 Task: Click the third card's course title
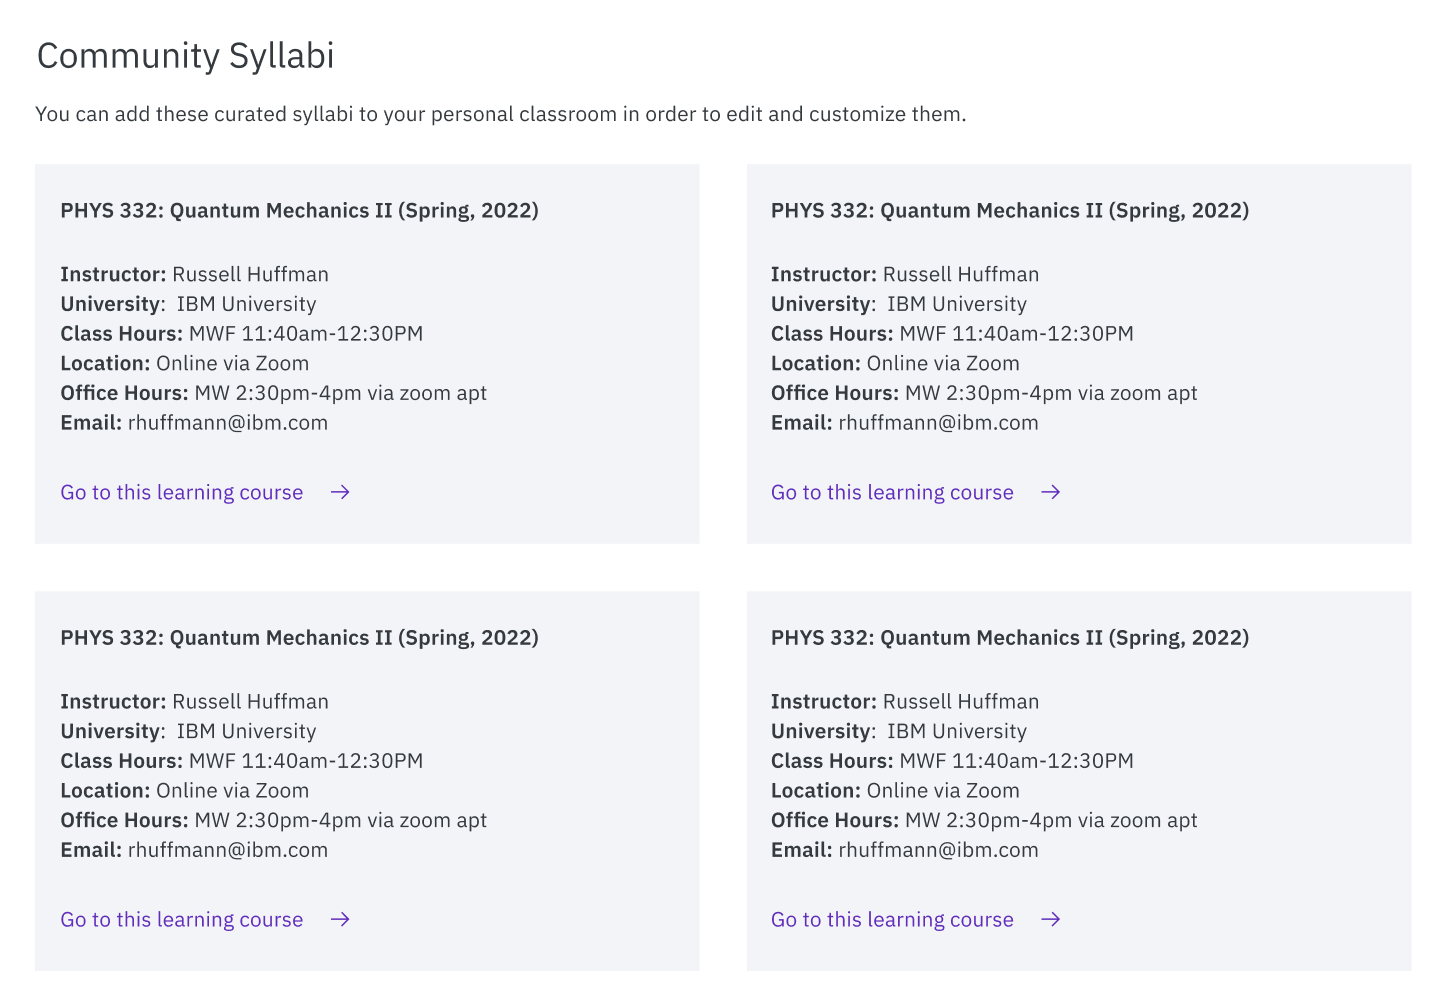coord(298,637)
